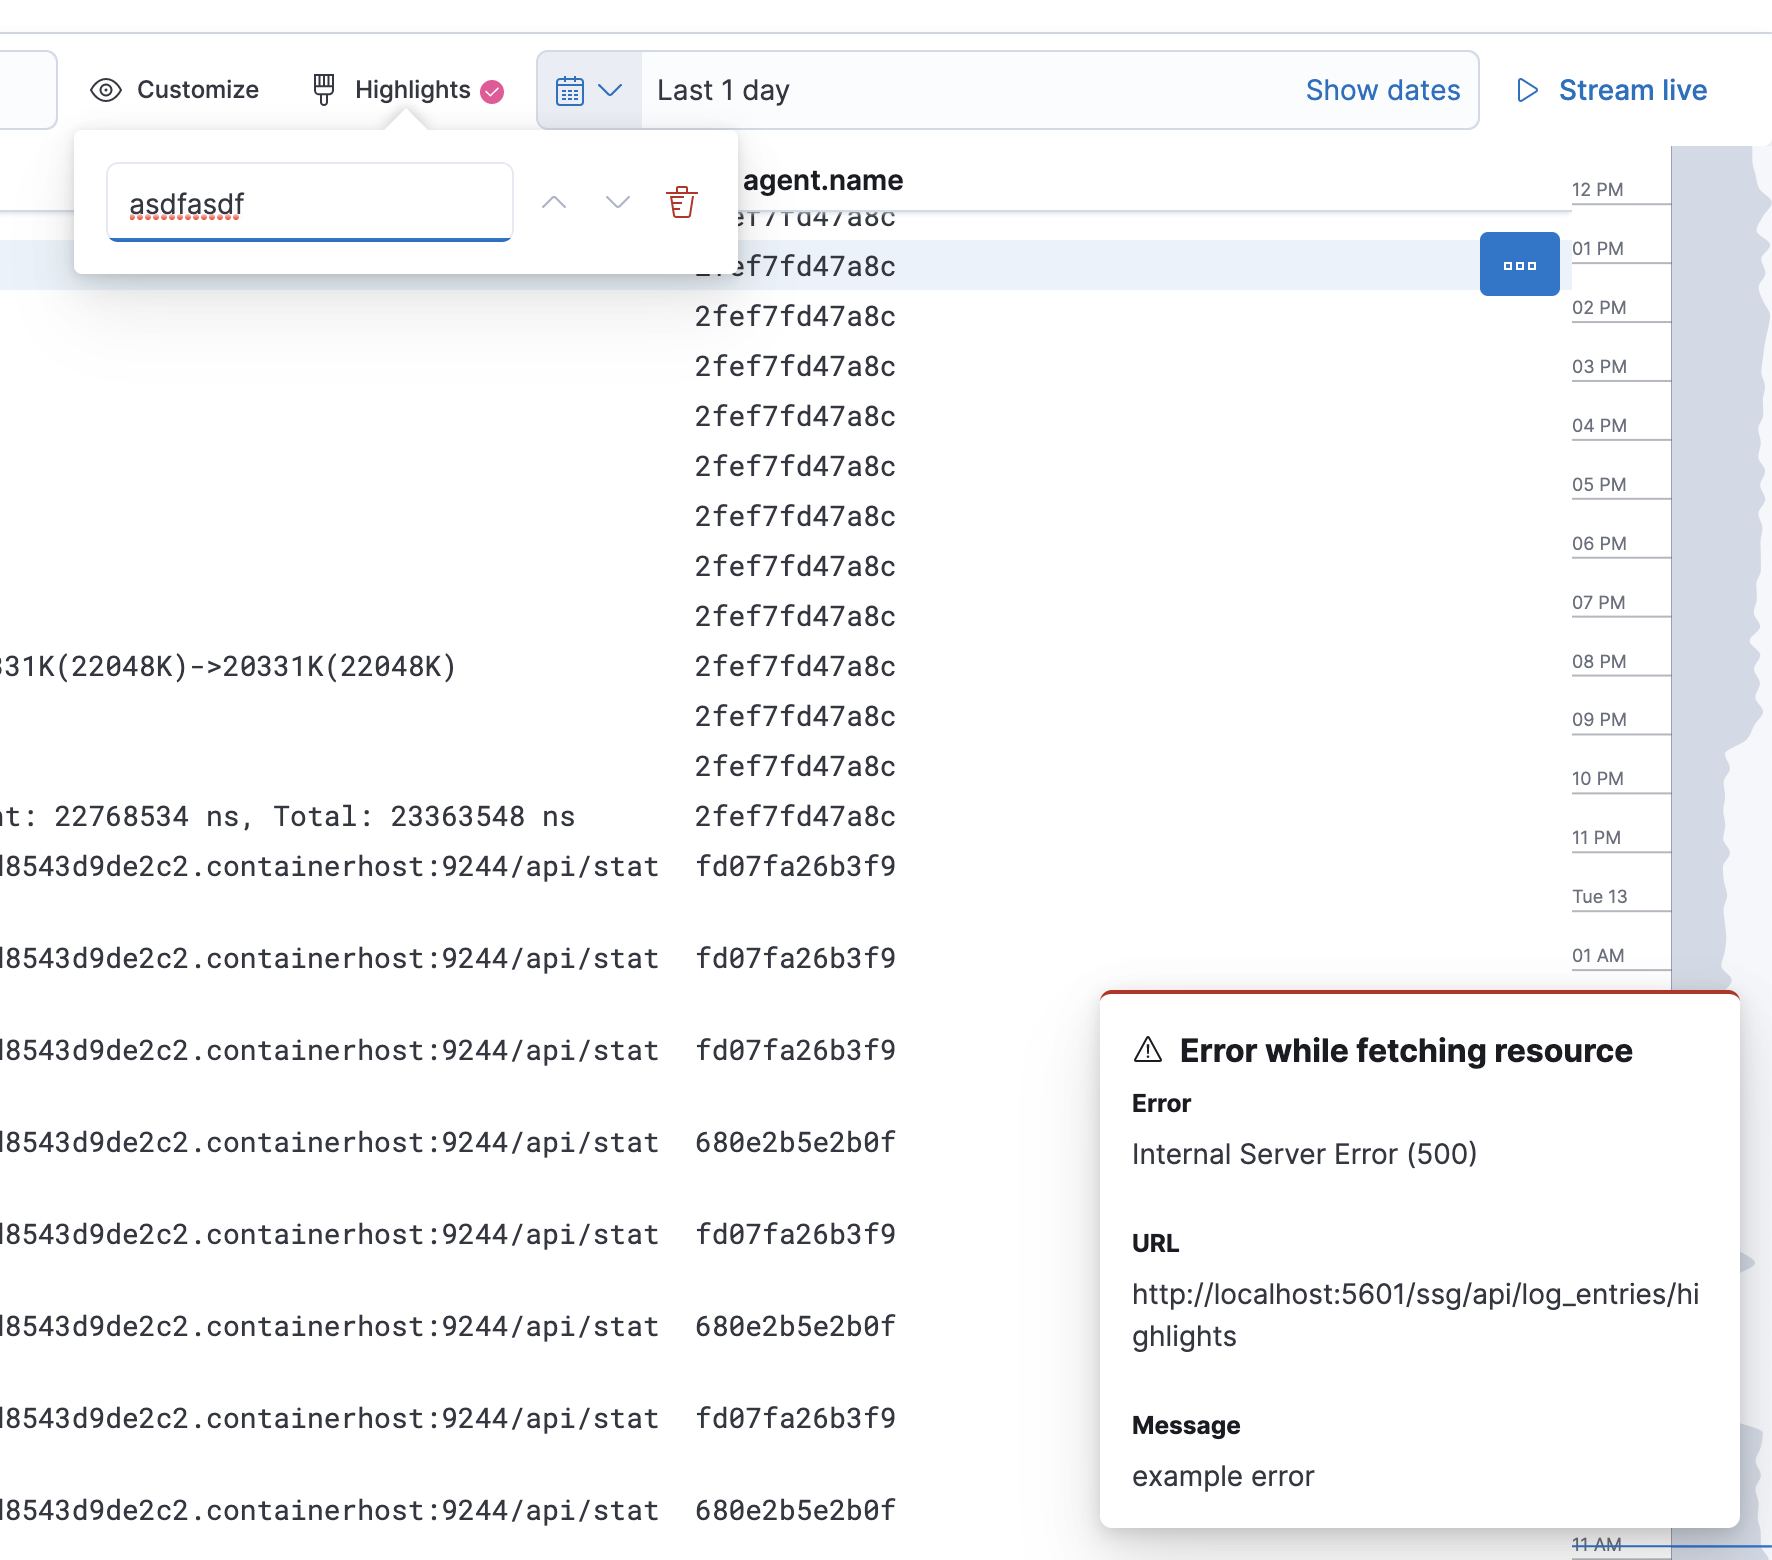
Task: Expand the date quick menu chevron
Action: click(610, 90)
